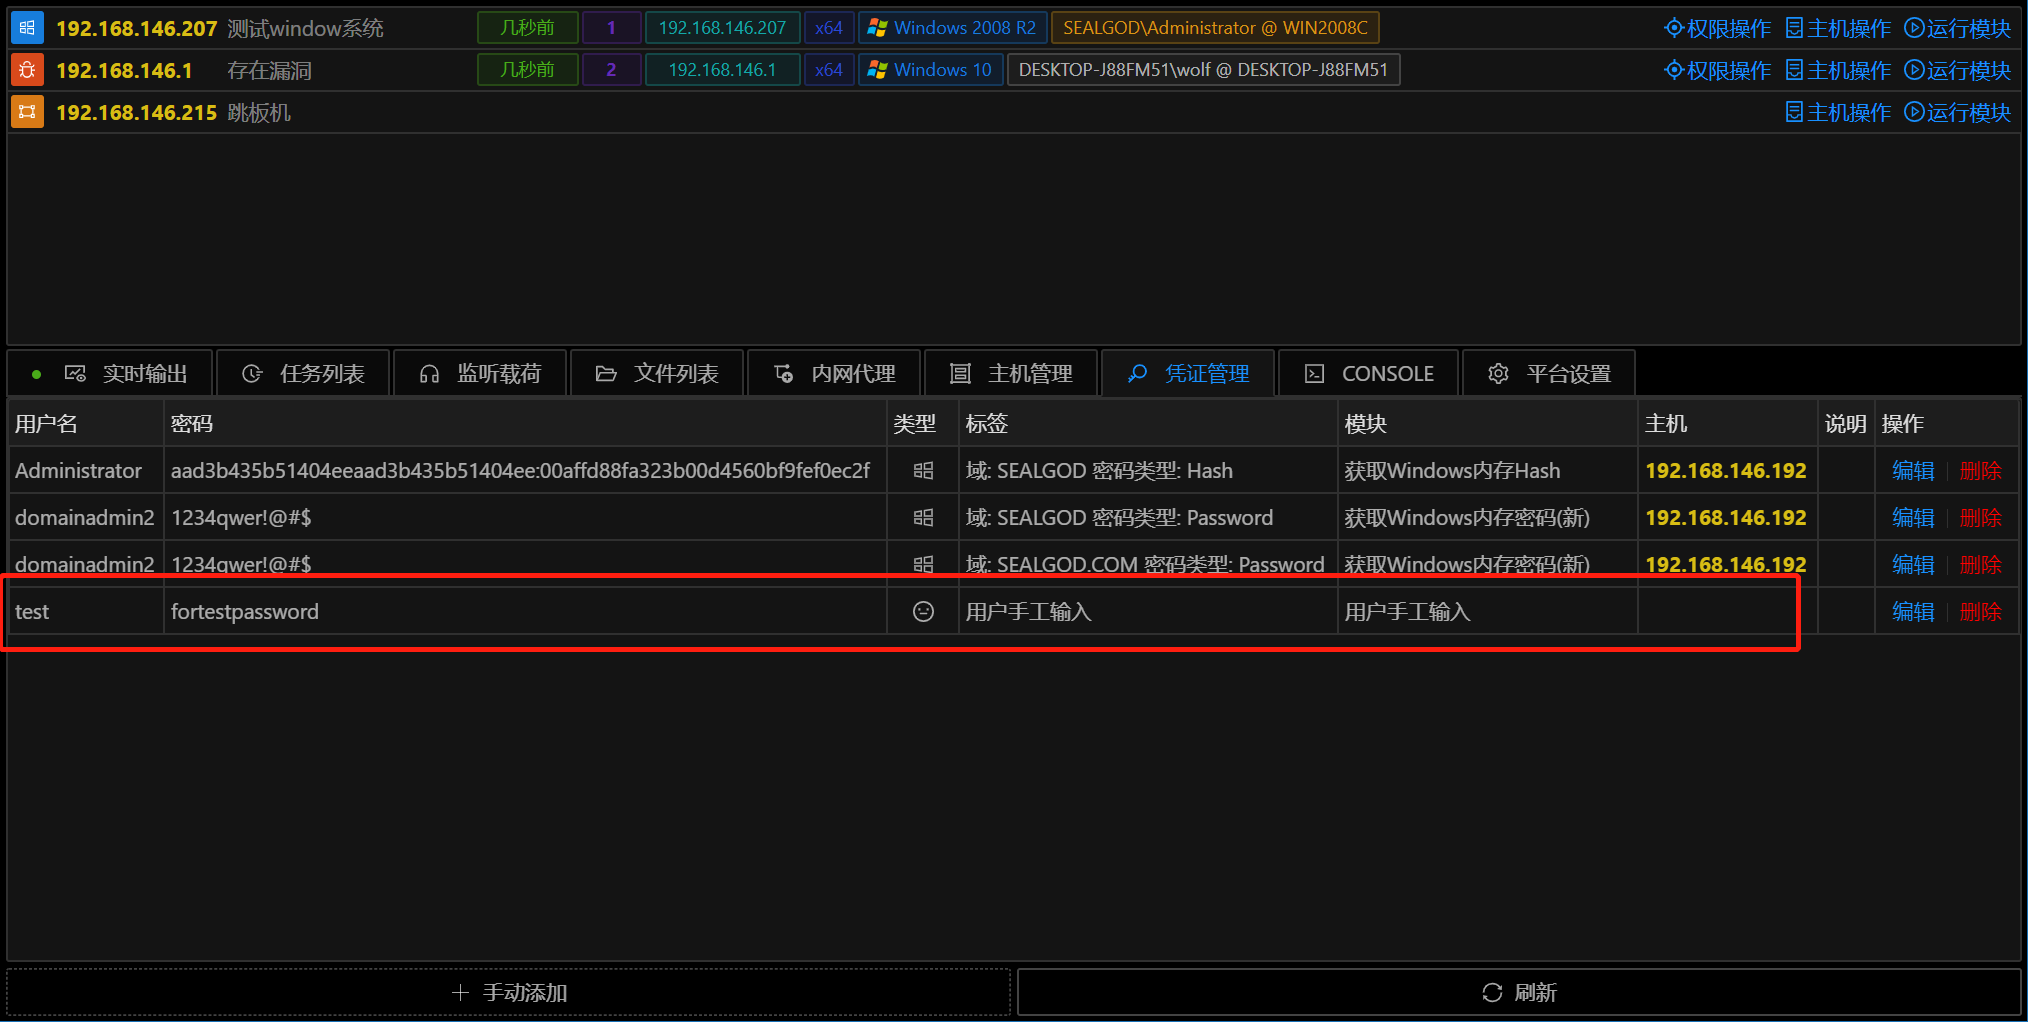
Task: Click the 跳板机 host label
Action: [x=259, y=112]
